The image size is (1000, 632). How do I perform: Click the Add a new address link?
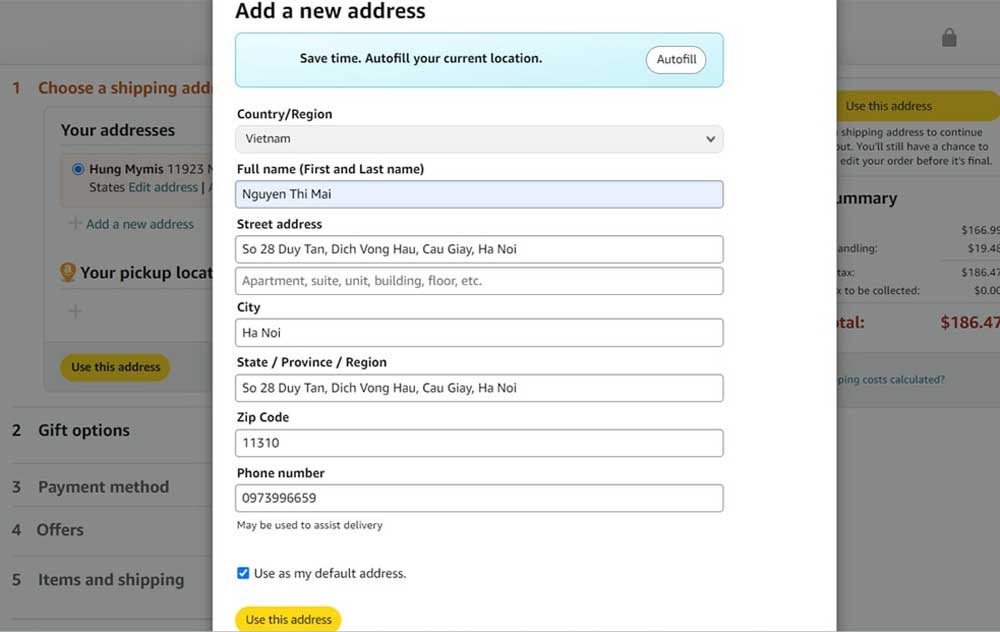tap(140, 224)
